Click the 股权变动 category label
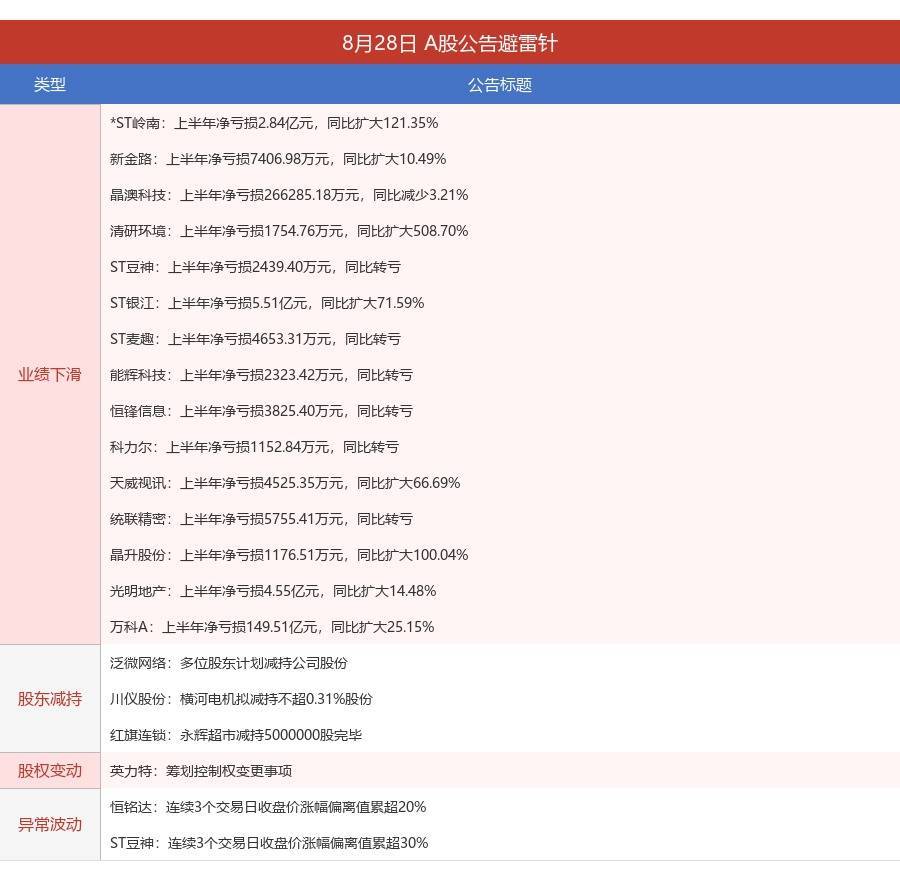The width and height of the screenshot is (900, 880). tap(50, 770)
